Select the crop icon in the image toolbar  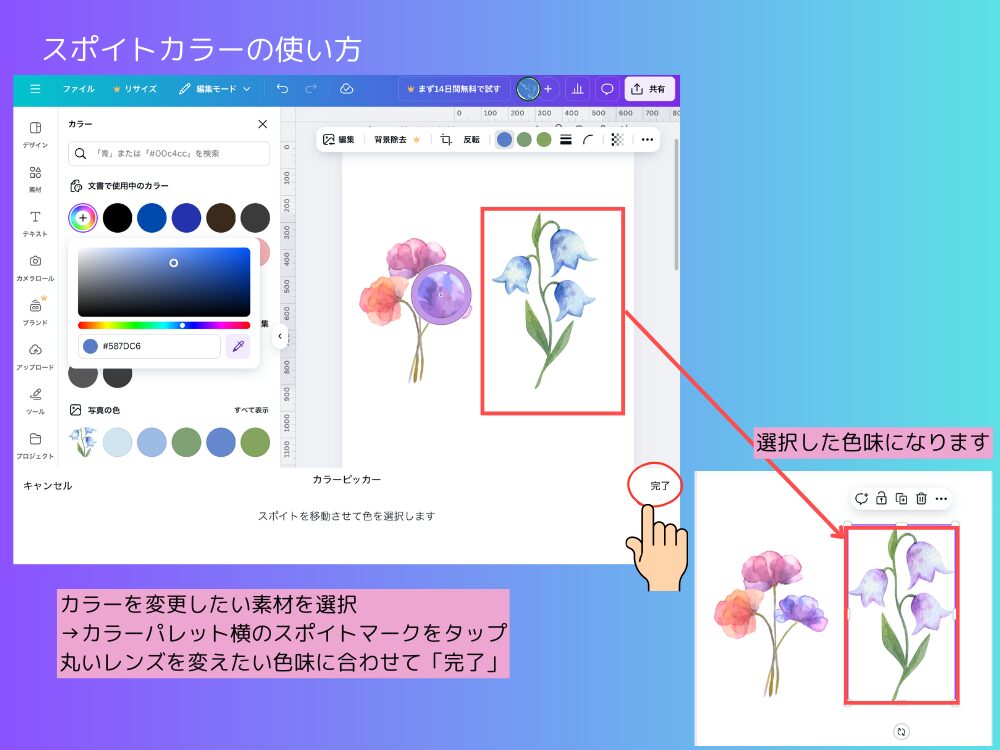click(444, 140)
